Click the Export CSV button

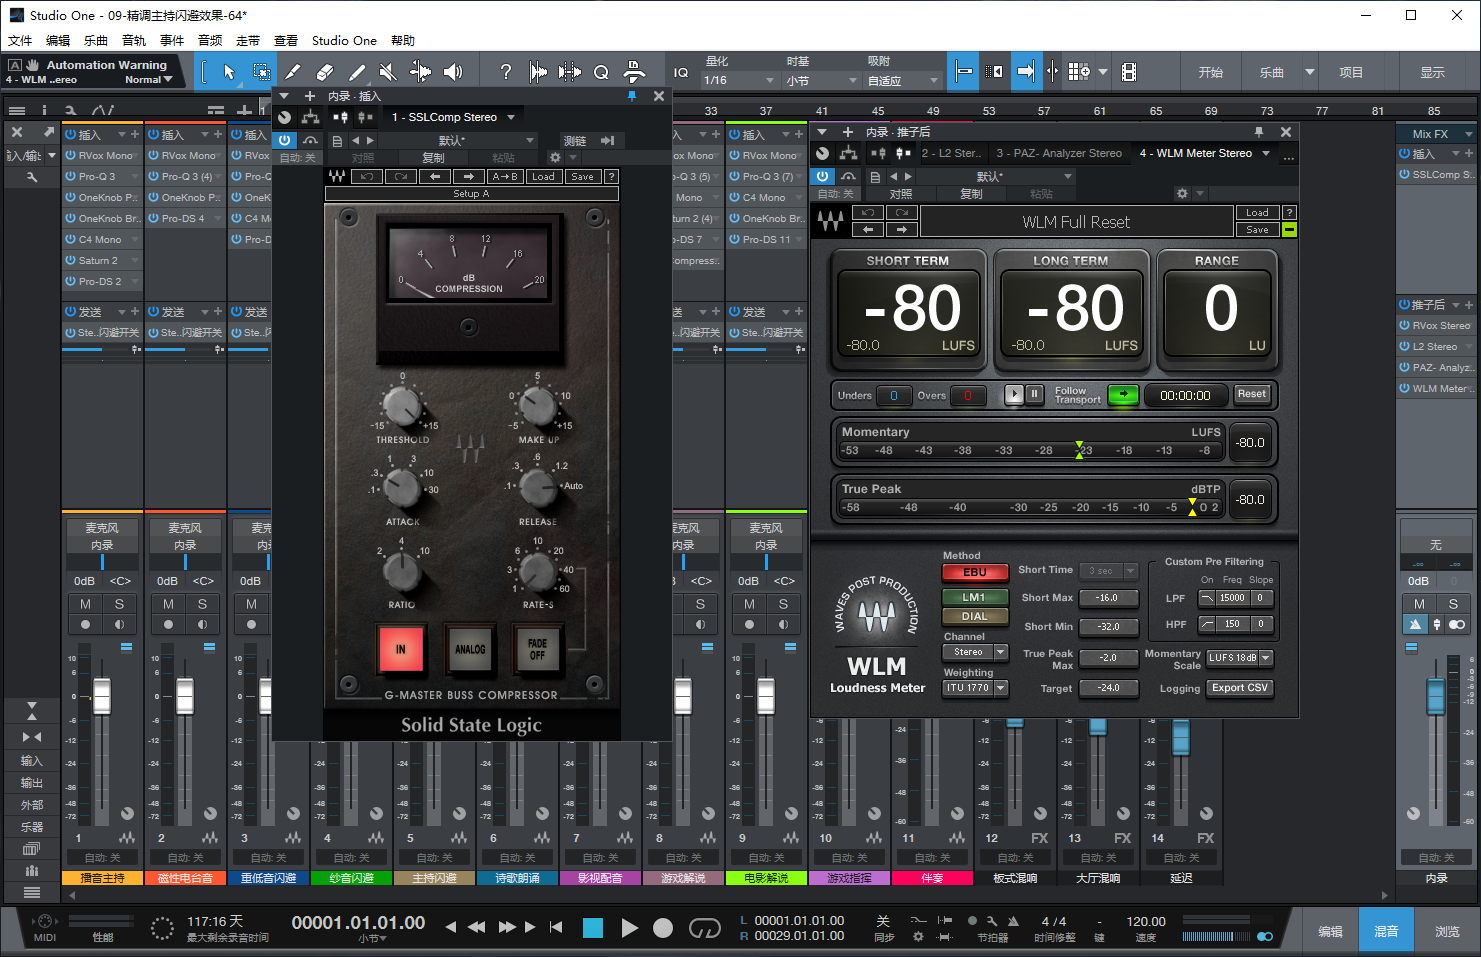click(1239, 688)
